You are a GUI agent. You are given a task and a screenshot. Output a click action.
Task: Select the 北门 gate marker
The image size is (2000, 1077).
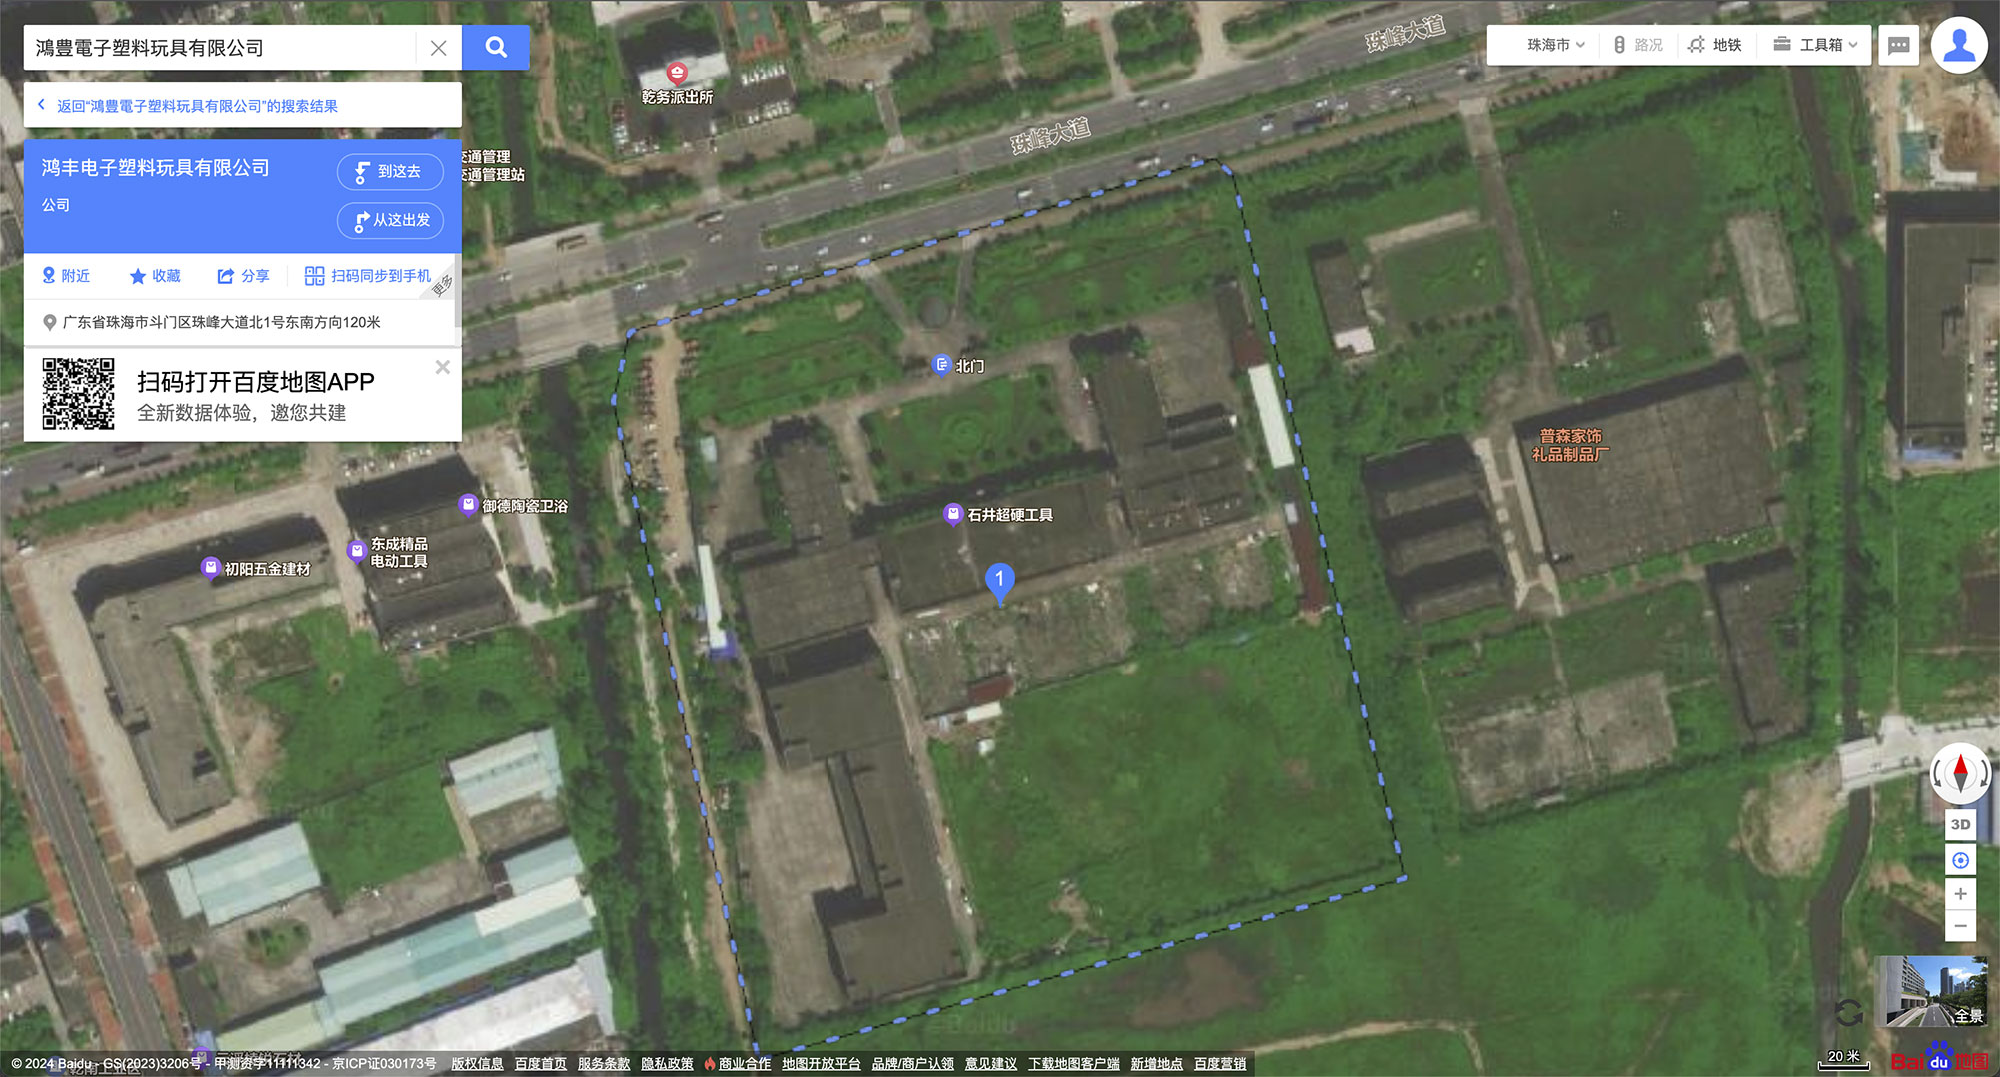pos(941,365)
